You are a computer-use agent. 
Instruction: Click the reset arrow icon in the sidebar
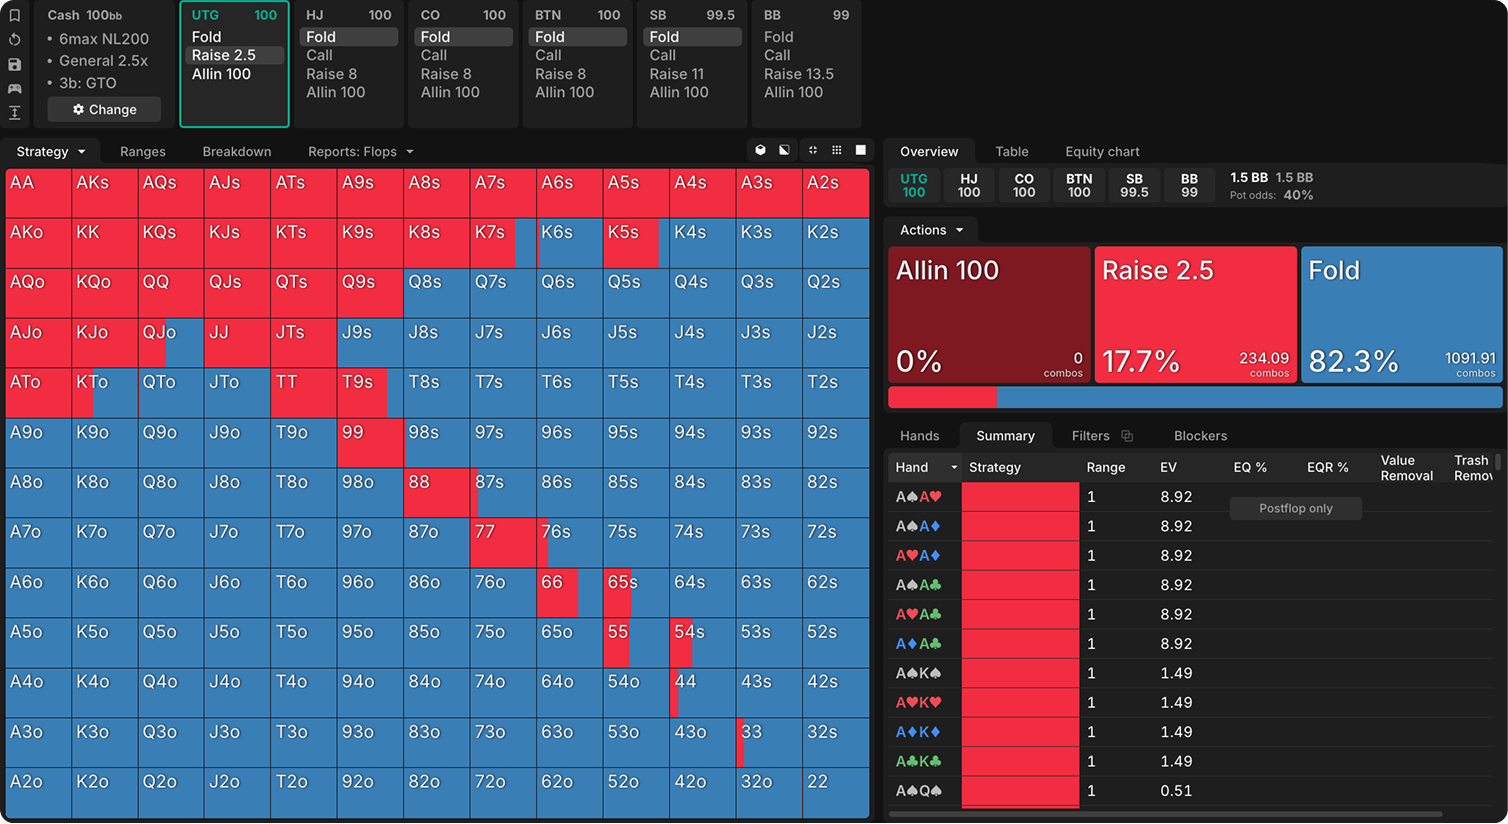click(x=14, y=40)
